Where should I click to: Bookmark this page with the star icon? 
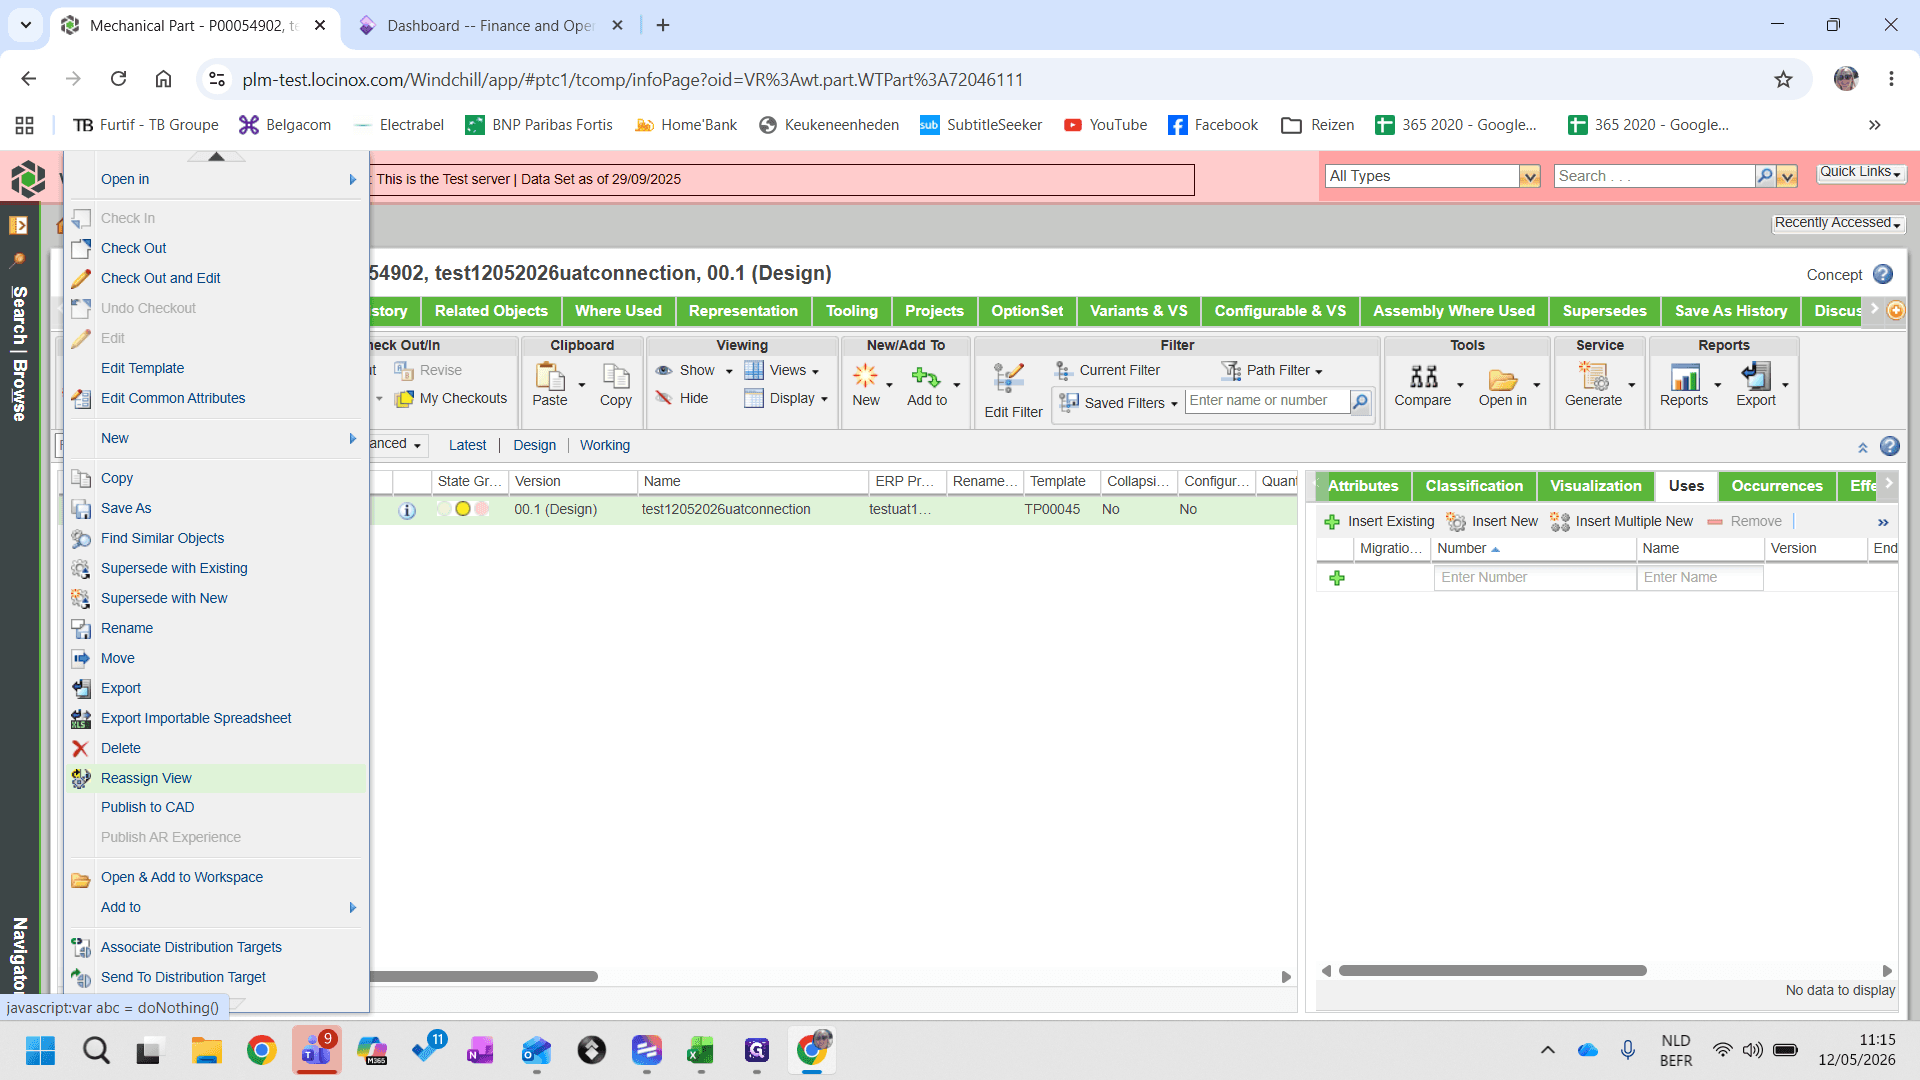click(1783, 79)
